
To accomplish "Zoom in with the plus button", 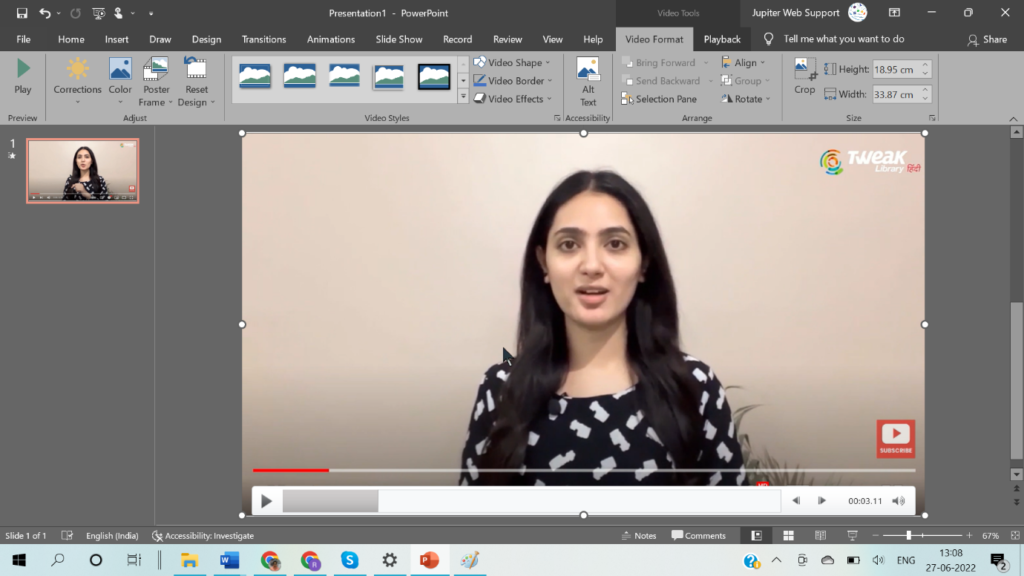I will (x=969, y=536).
